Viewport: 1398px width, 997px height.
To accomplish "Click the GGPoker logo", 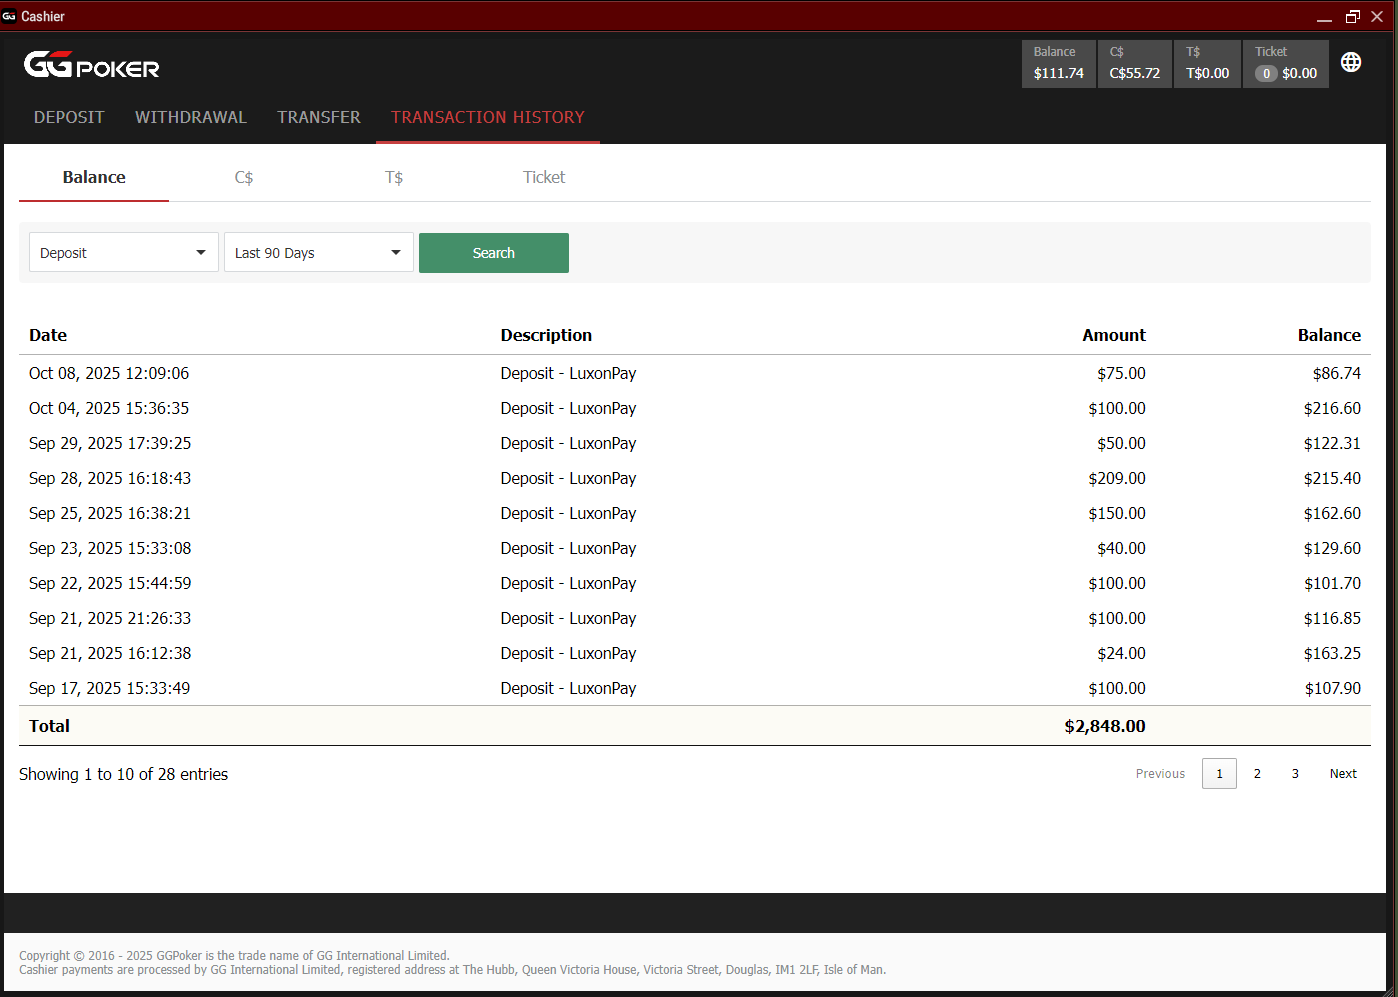I will [91, 65].
